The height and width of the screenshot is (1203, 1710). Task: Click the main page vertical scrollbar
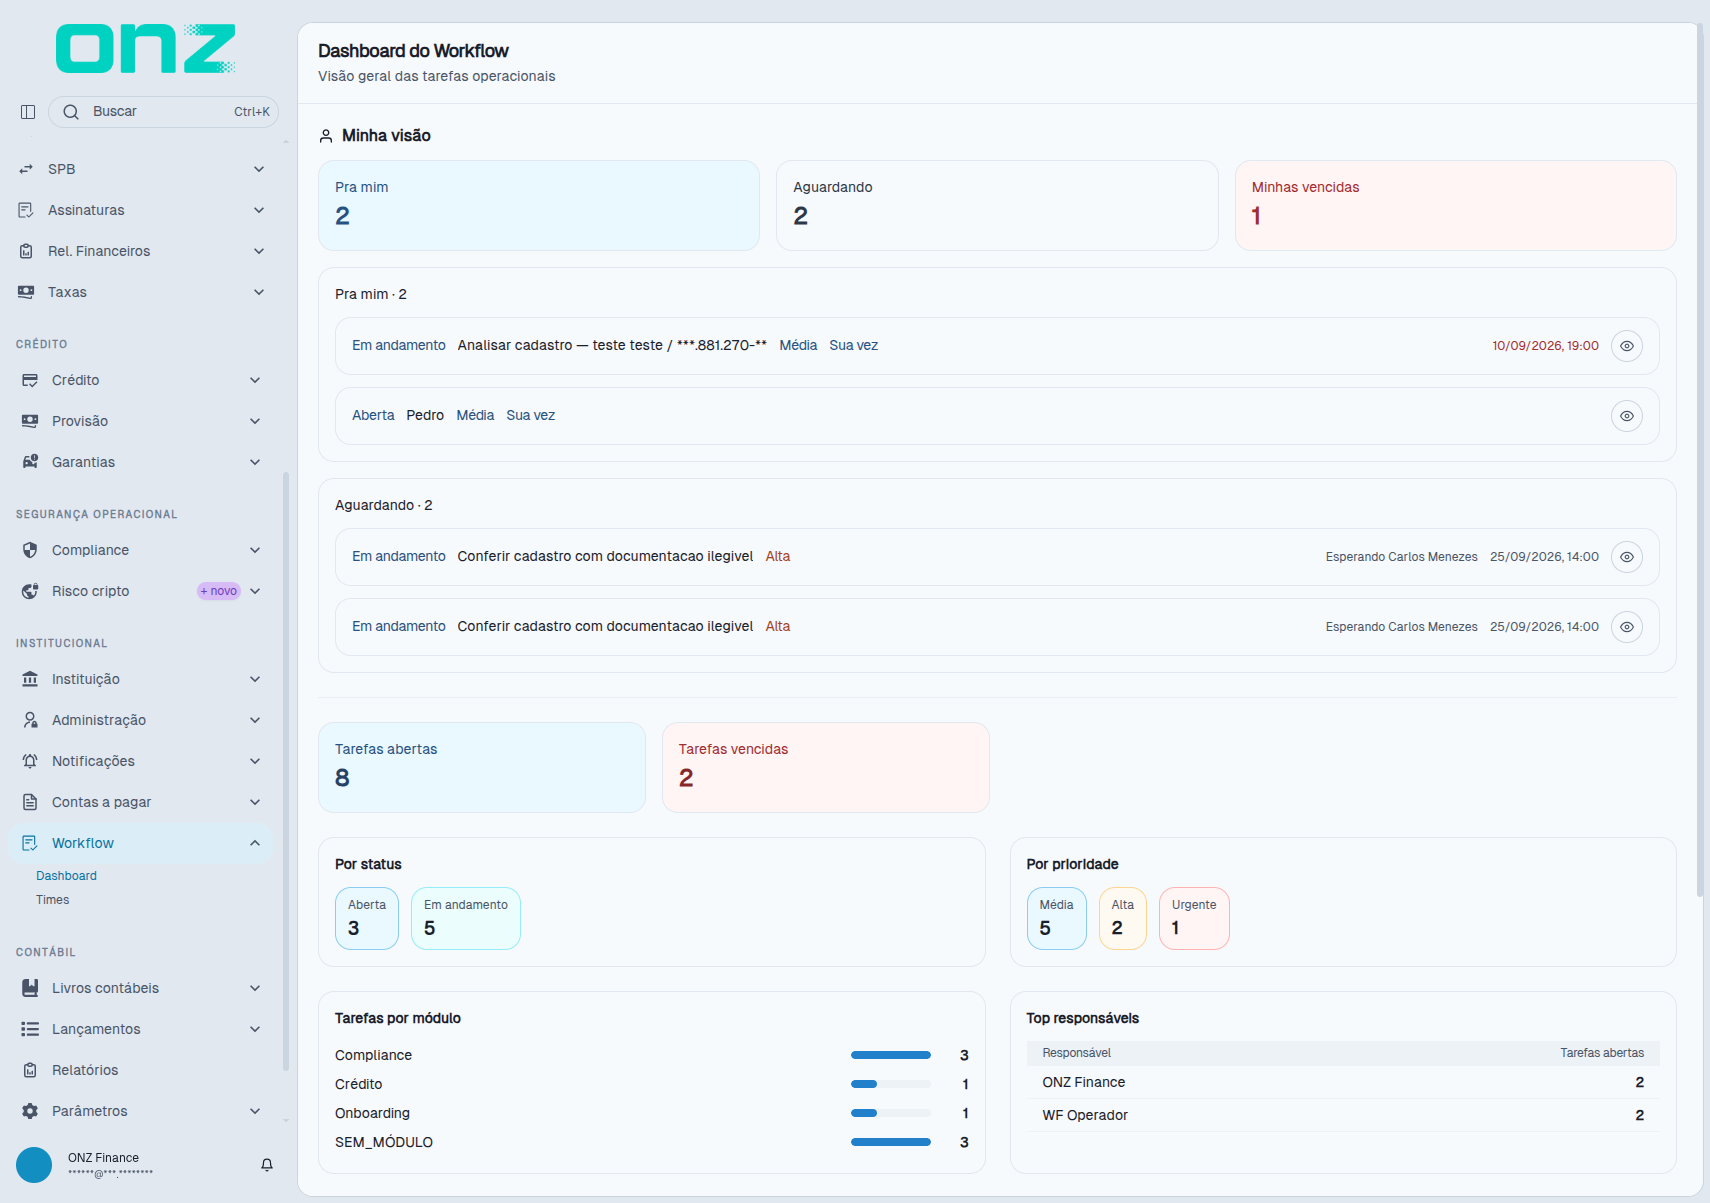[1700, 460]
